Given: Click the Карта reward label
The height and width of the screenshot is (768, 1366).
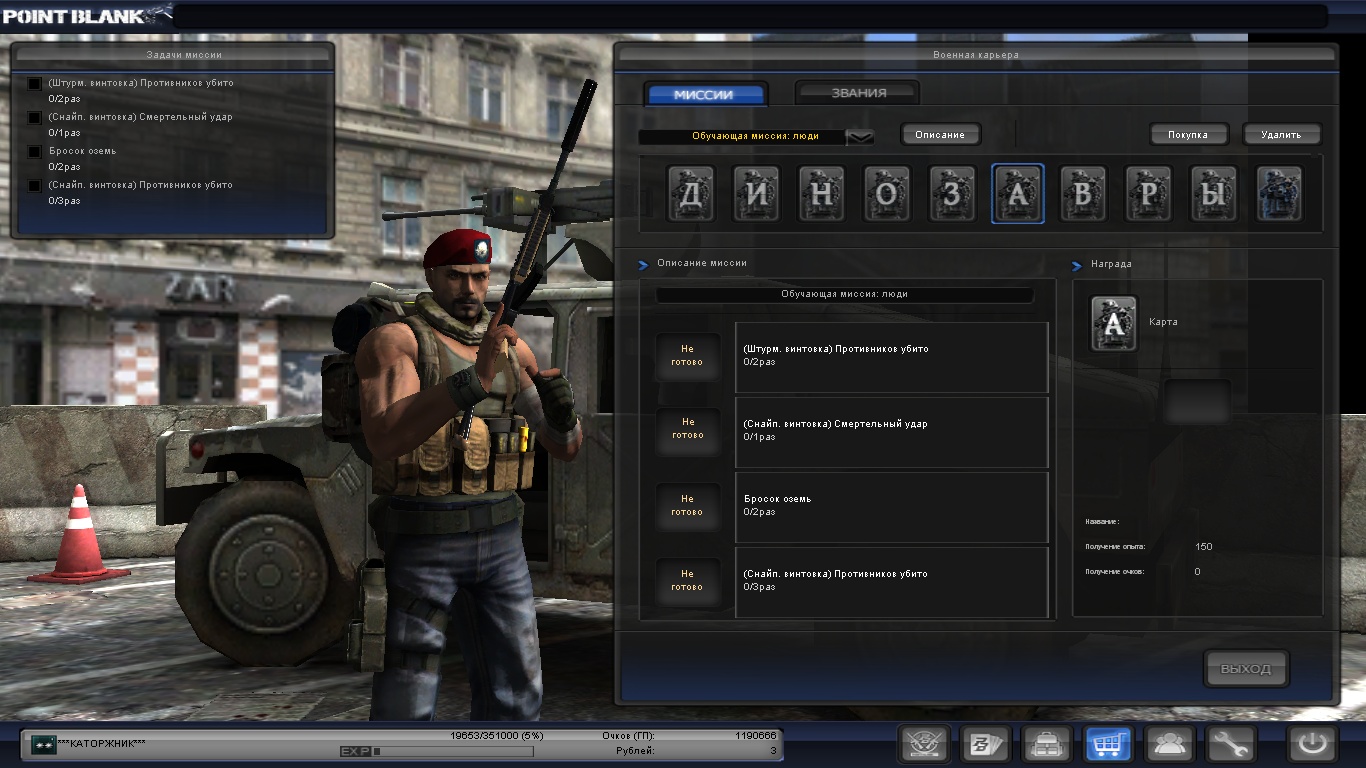Looking at the screenshot, I should click(1163, 322).
